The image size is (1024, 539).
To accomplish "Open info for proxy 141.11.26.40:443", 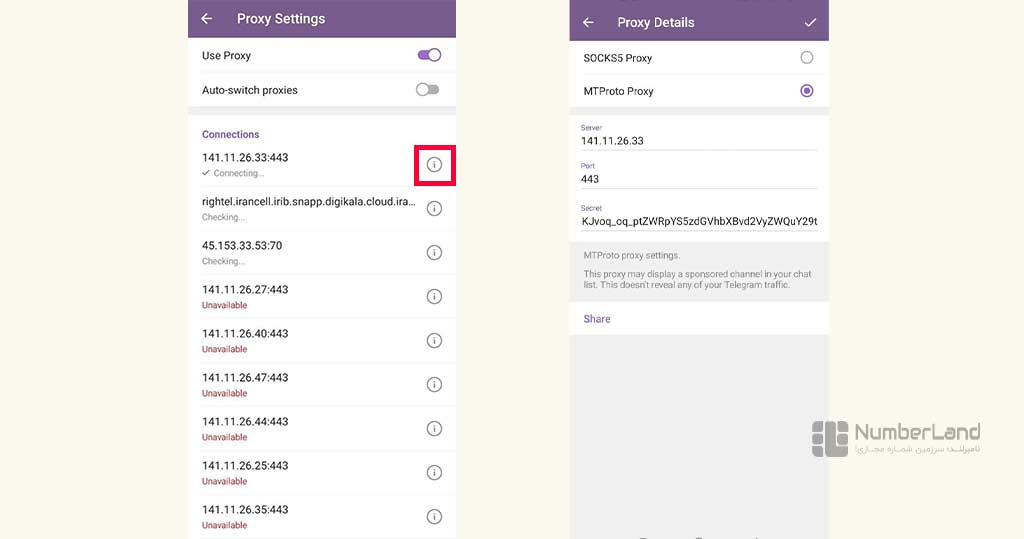I will tap(434, 340).
